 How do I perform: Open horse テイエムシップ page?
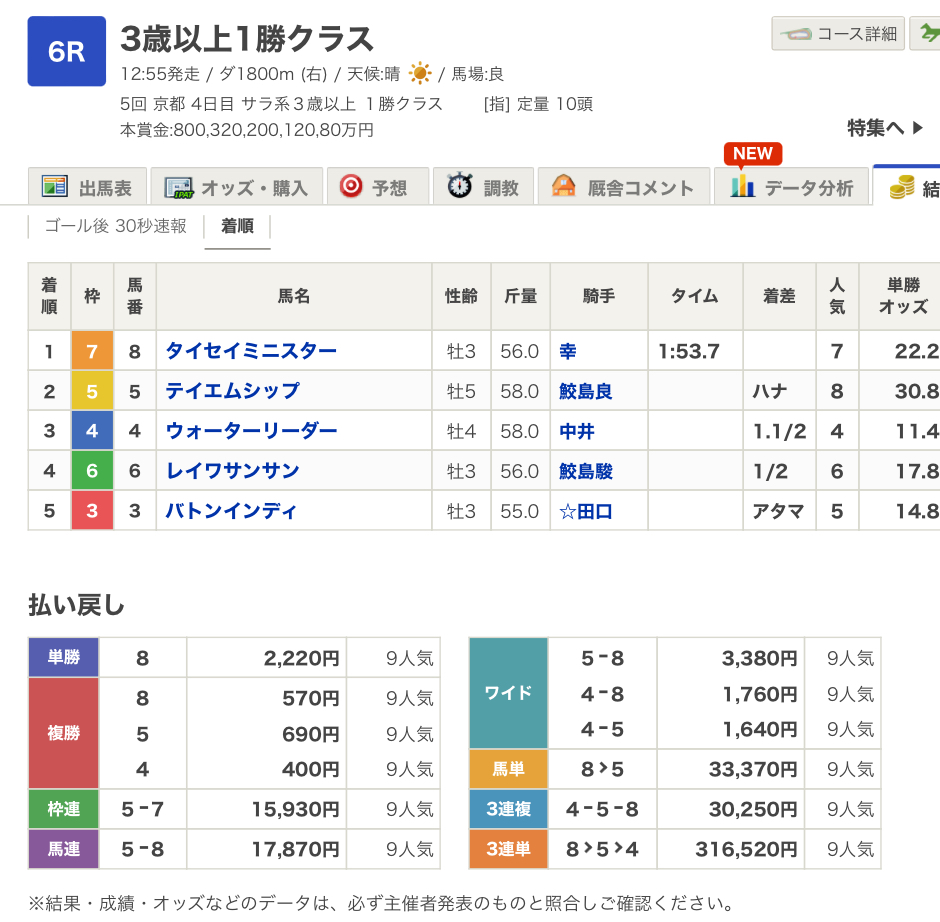(232, 391)
